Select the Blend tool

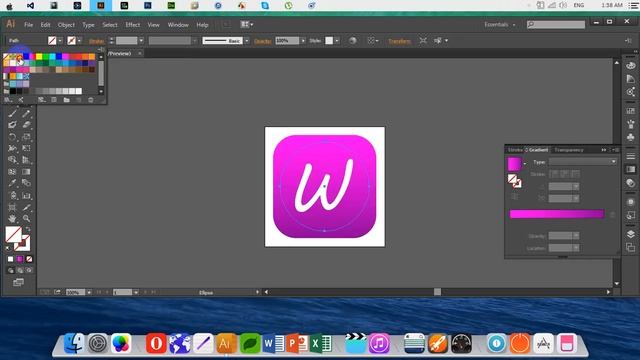pyautogui.click(x=26, y=183)
